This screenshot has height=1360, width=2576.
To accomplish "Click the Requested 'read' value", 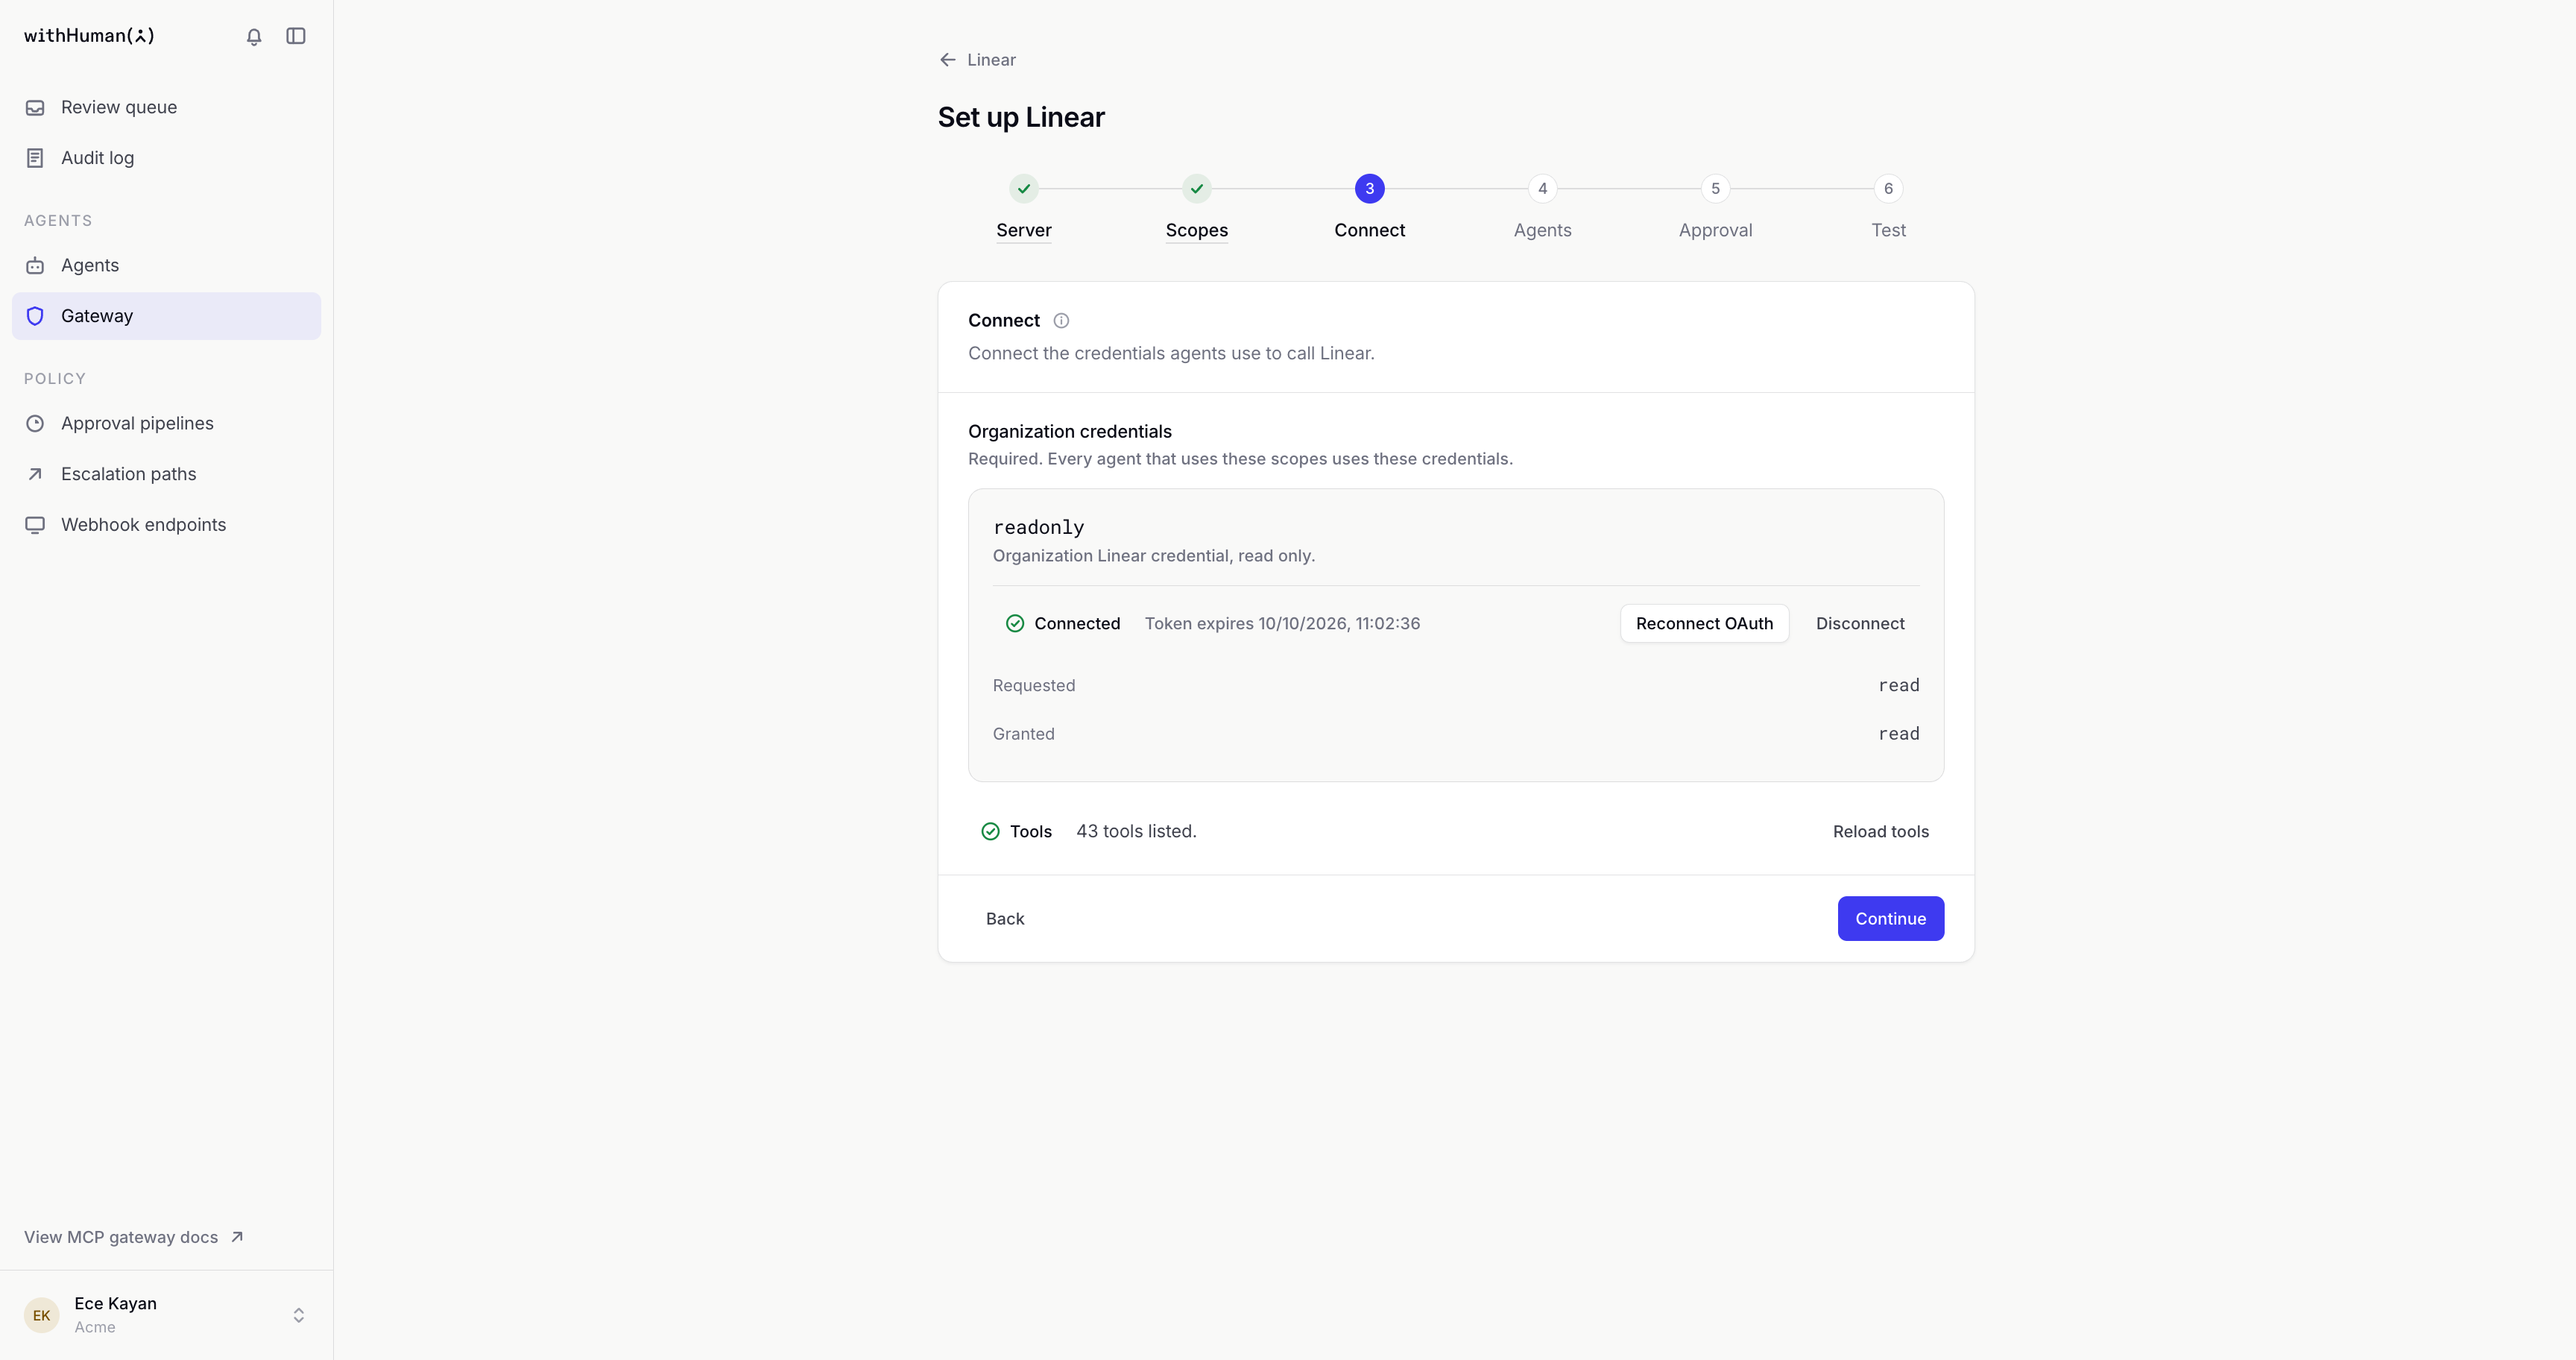I will click(1898, 686).
